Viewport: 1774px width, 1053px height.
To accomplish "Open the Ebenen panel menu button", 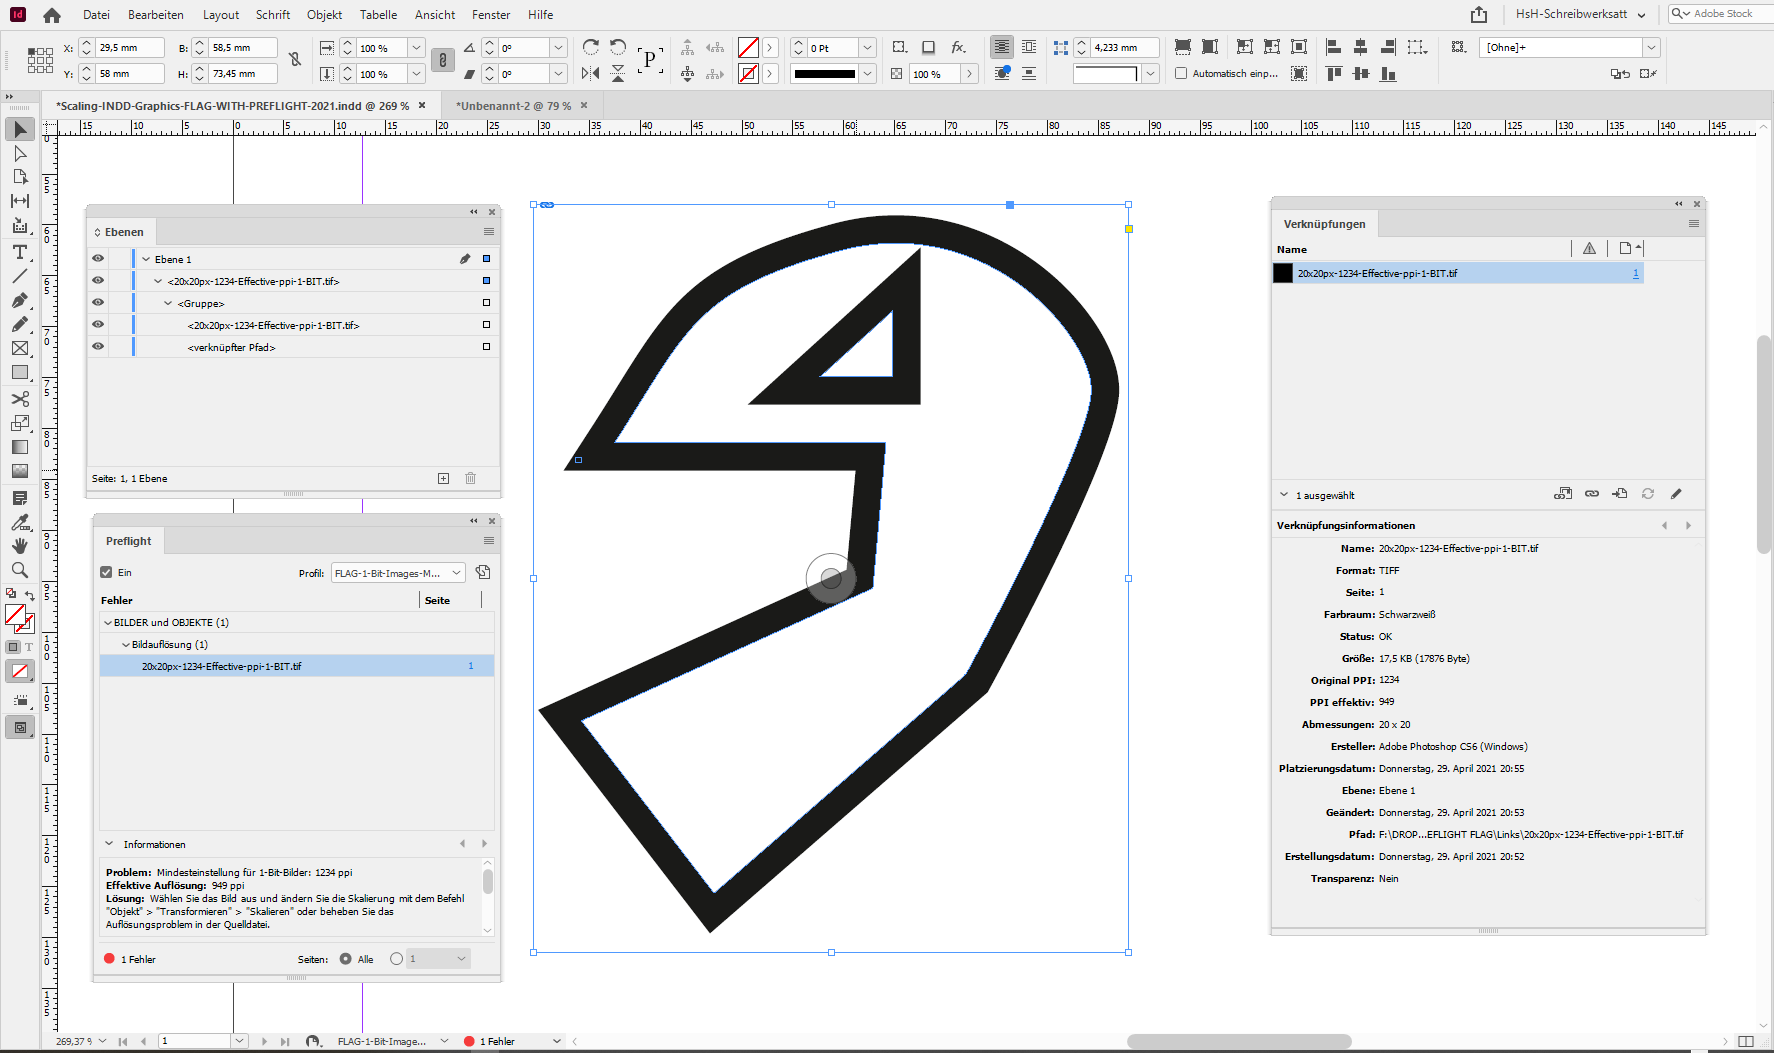I will pos(489,231).
